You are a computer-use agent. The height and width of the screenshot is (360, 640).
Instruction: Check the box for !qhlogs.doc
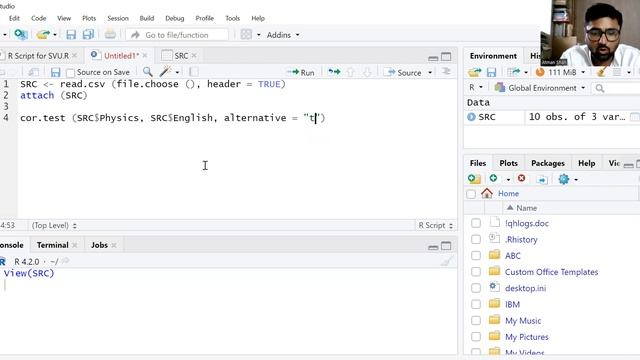coord(476,223)
